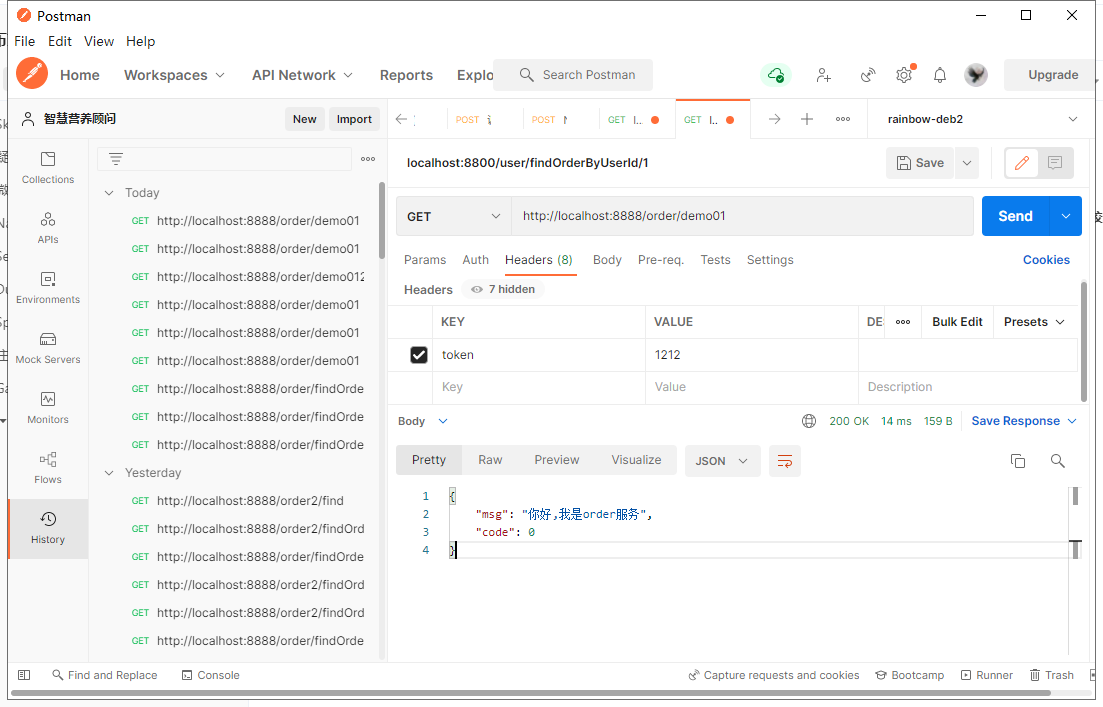Click the Upgrade button

tap(1052, 75)
